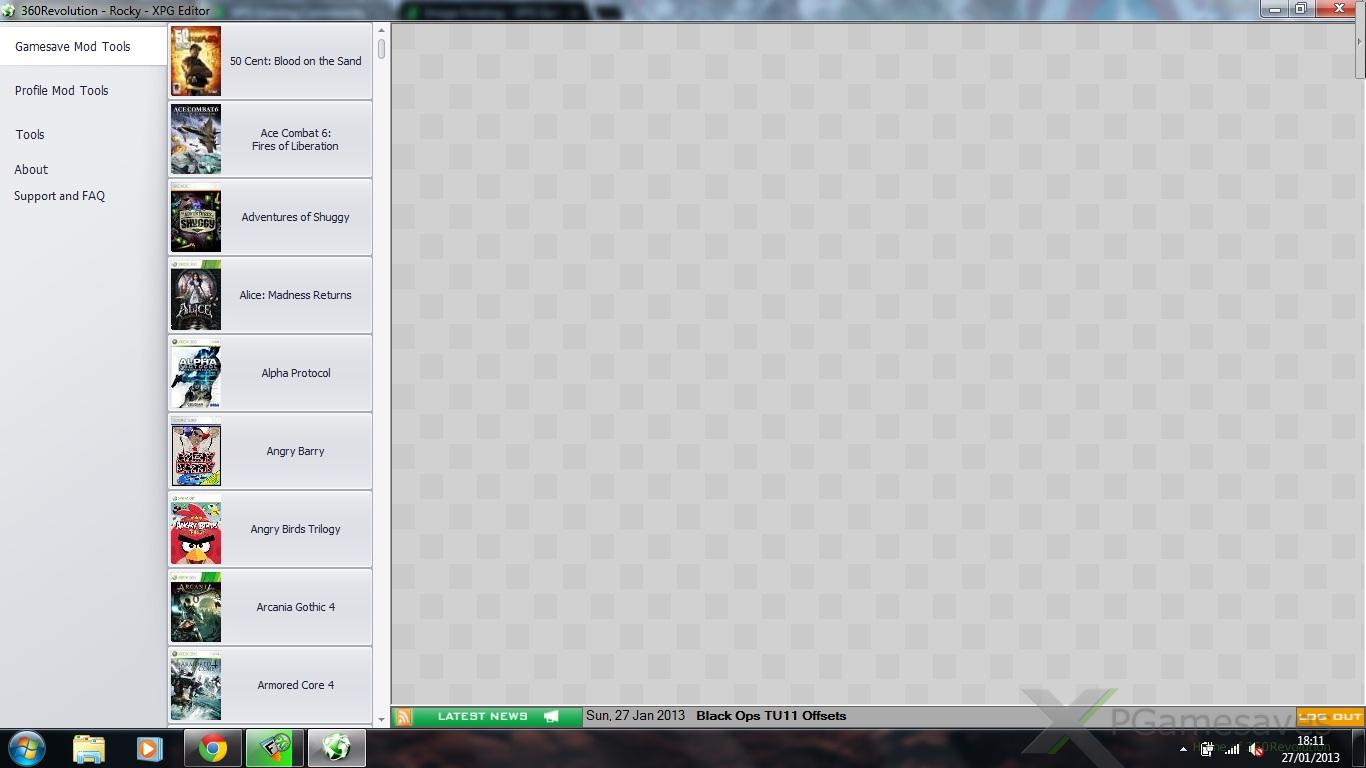Open Black Ops TU11 Offsets news item
1366x768 pixels.
tap(770, 716)
